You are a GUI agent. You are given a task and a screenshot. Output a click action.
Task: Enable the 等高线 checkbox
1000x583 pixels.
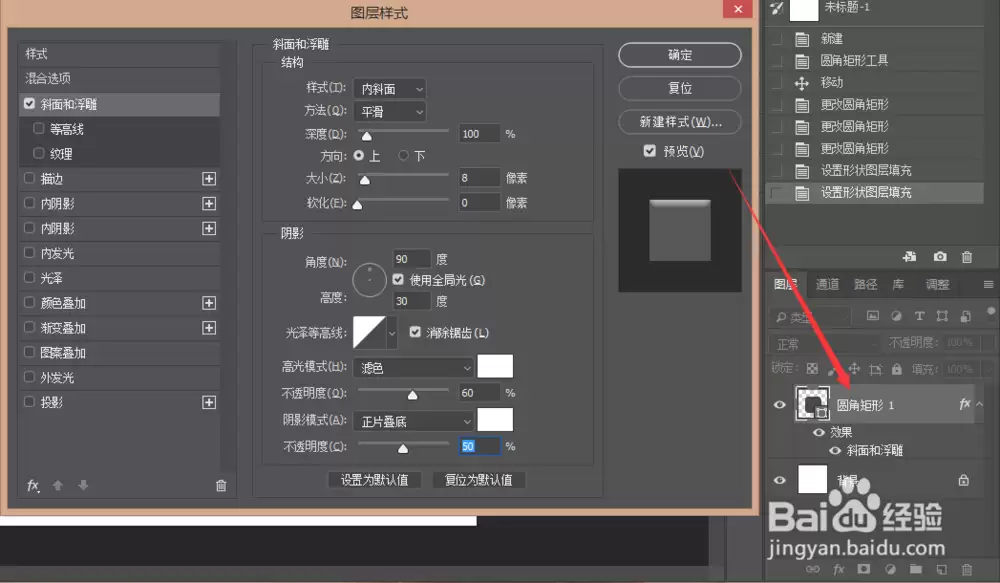pos(38,128)
